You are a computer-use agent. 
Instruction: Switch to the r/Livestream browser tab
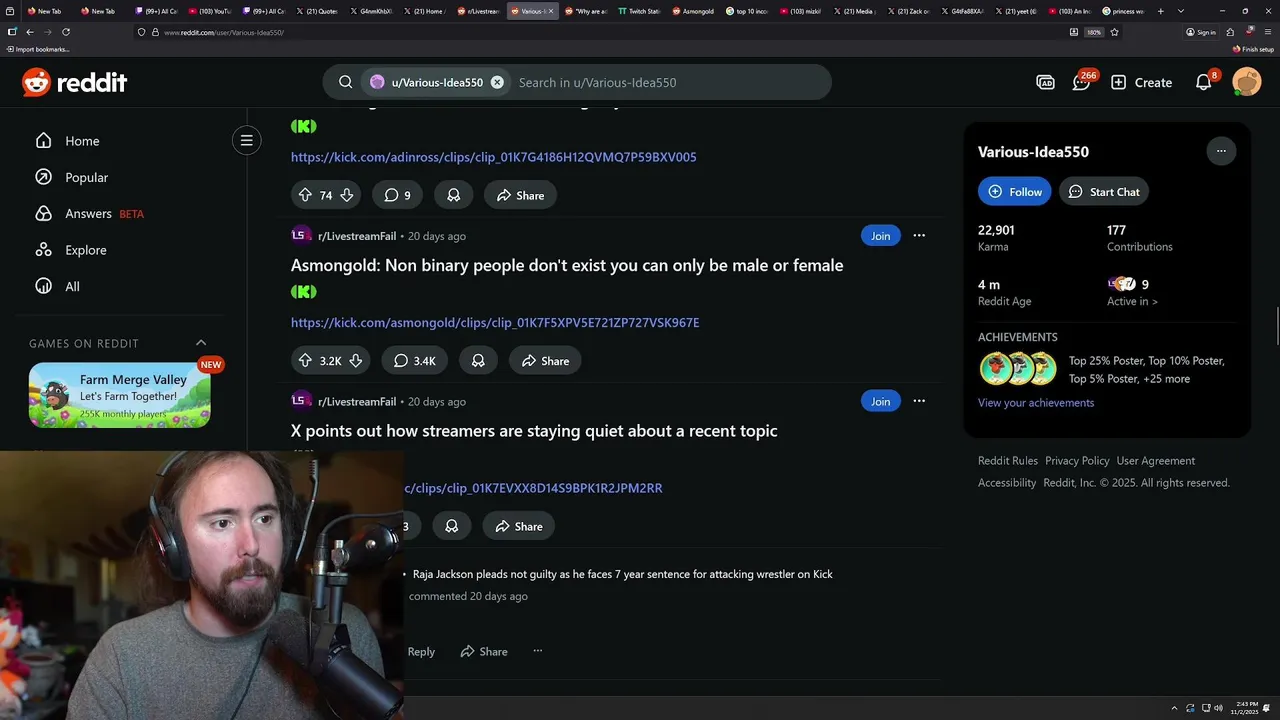coord(479,11)
